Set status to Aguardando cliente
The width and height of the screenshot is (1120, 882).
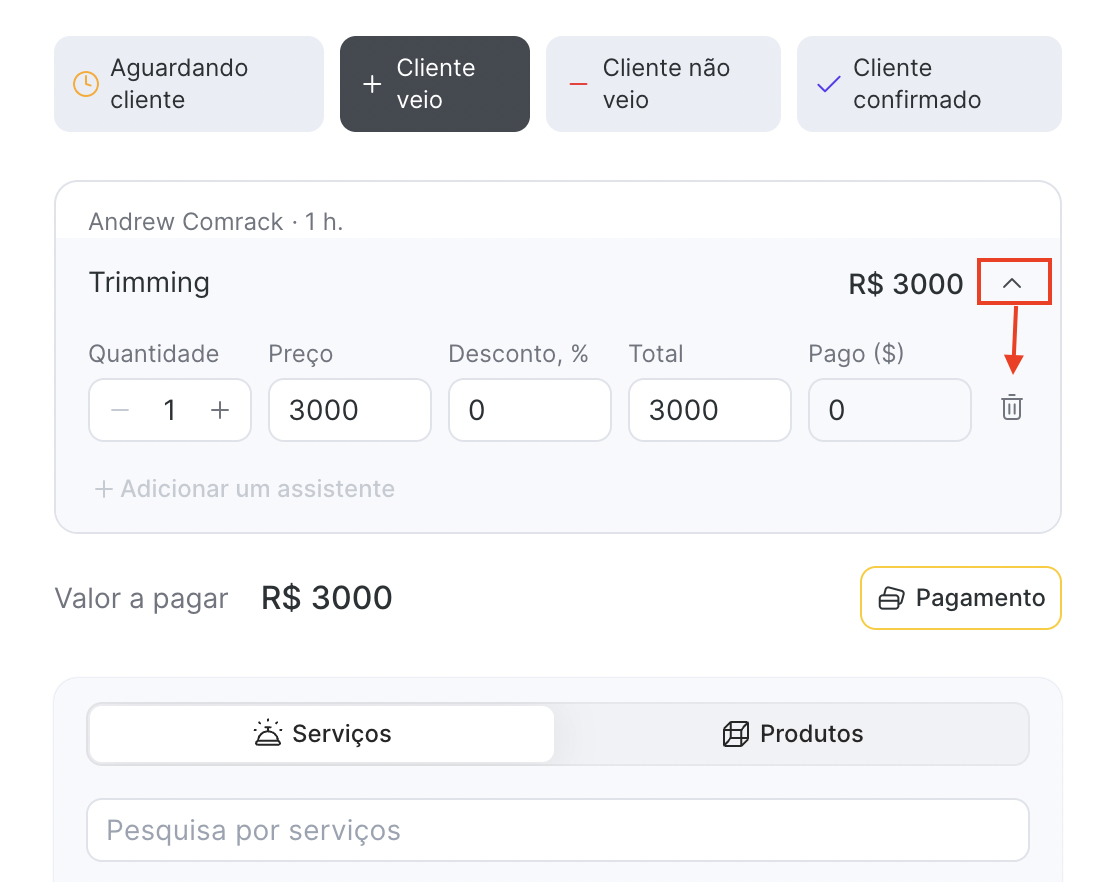[x=189, y=84]
